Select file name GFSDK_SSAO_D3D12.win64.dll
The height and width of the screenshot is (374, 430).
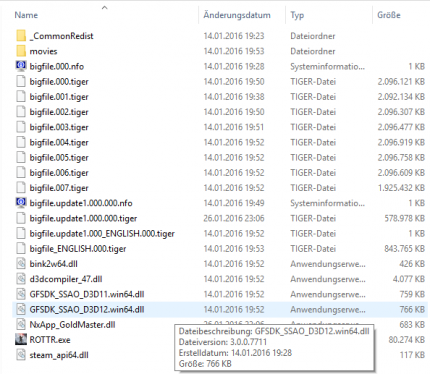[x=87, y=310]
